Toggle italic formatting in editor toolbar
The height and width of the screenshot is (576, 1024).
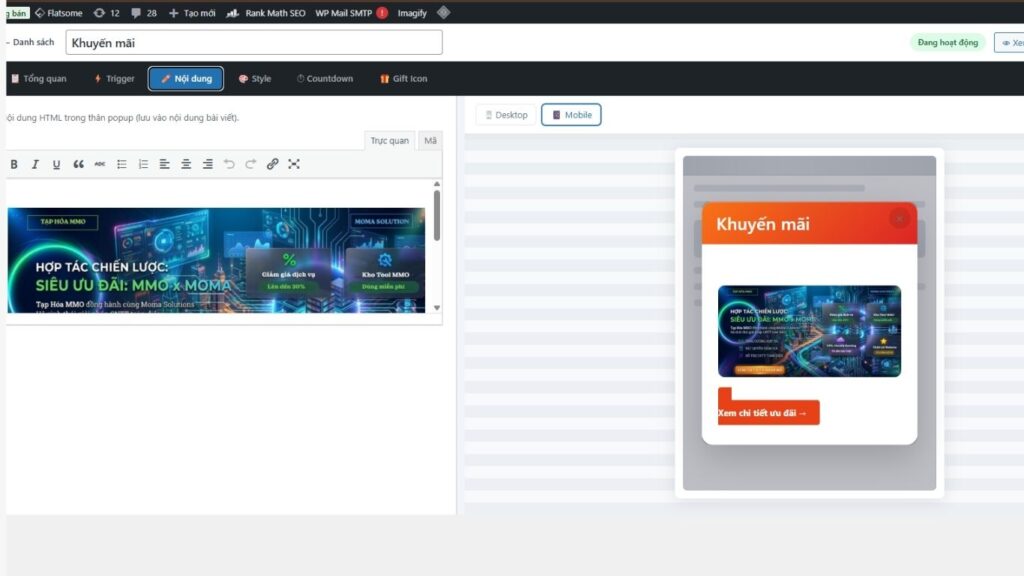pos(35,164)
